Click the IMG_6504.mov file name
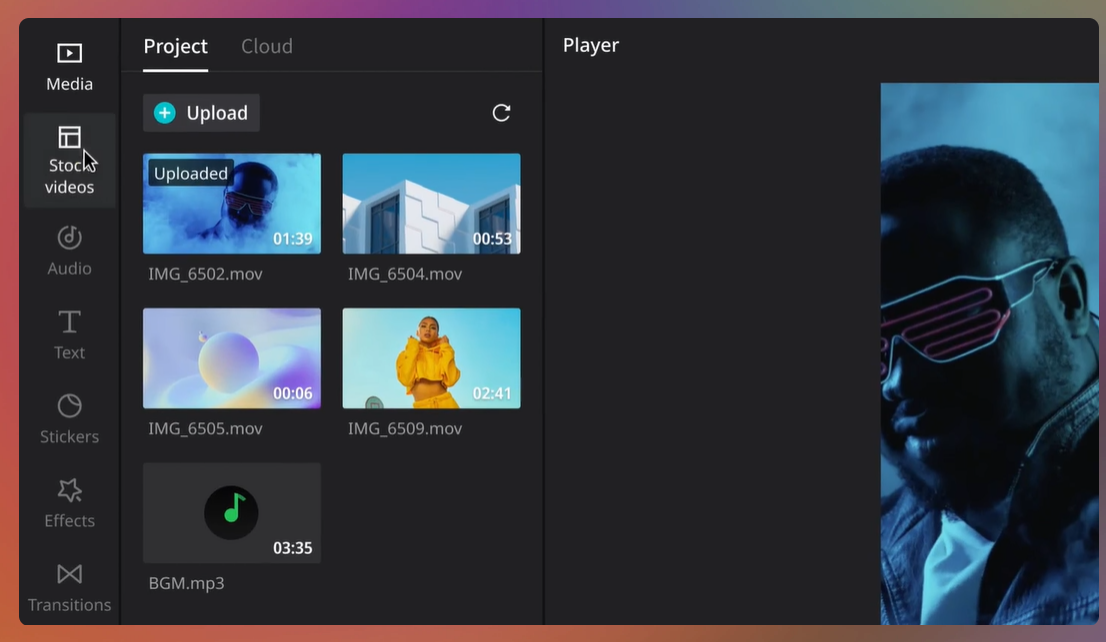 pos(405,274)
